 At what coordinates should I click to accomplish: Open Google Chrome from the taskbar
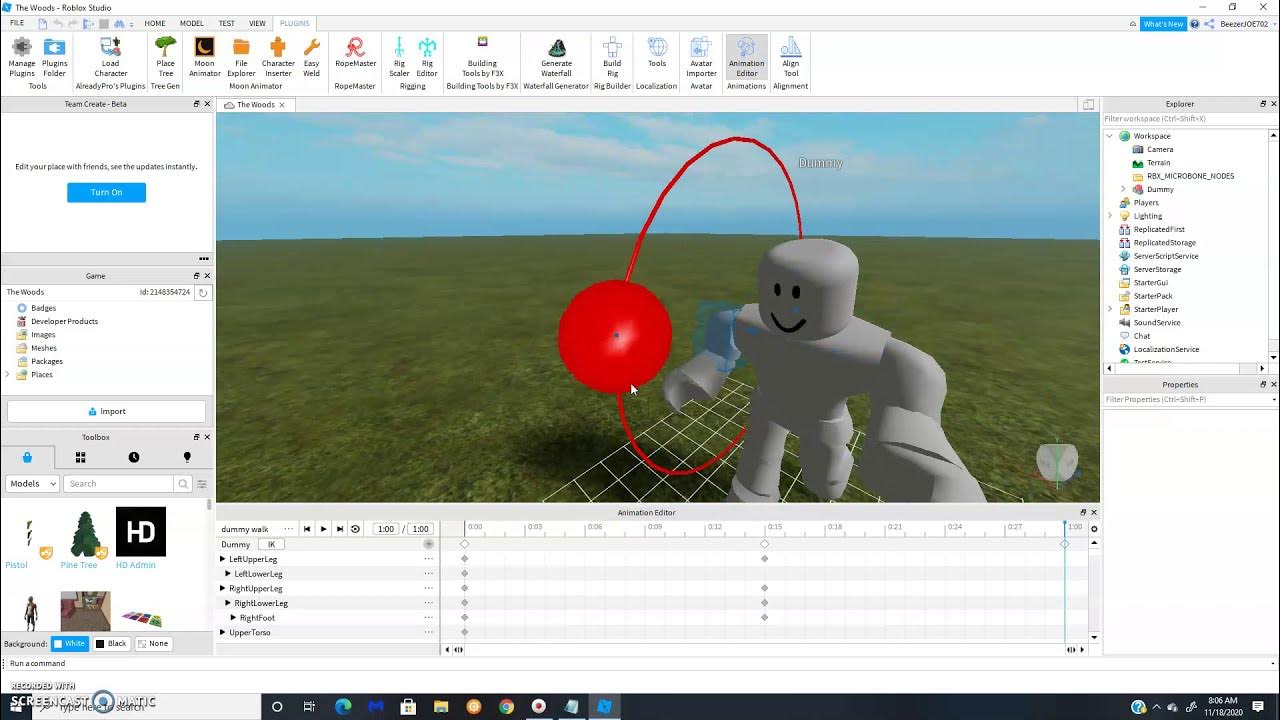[x=506, y=707]
